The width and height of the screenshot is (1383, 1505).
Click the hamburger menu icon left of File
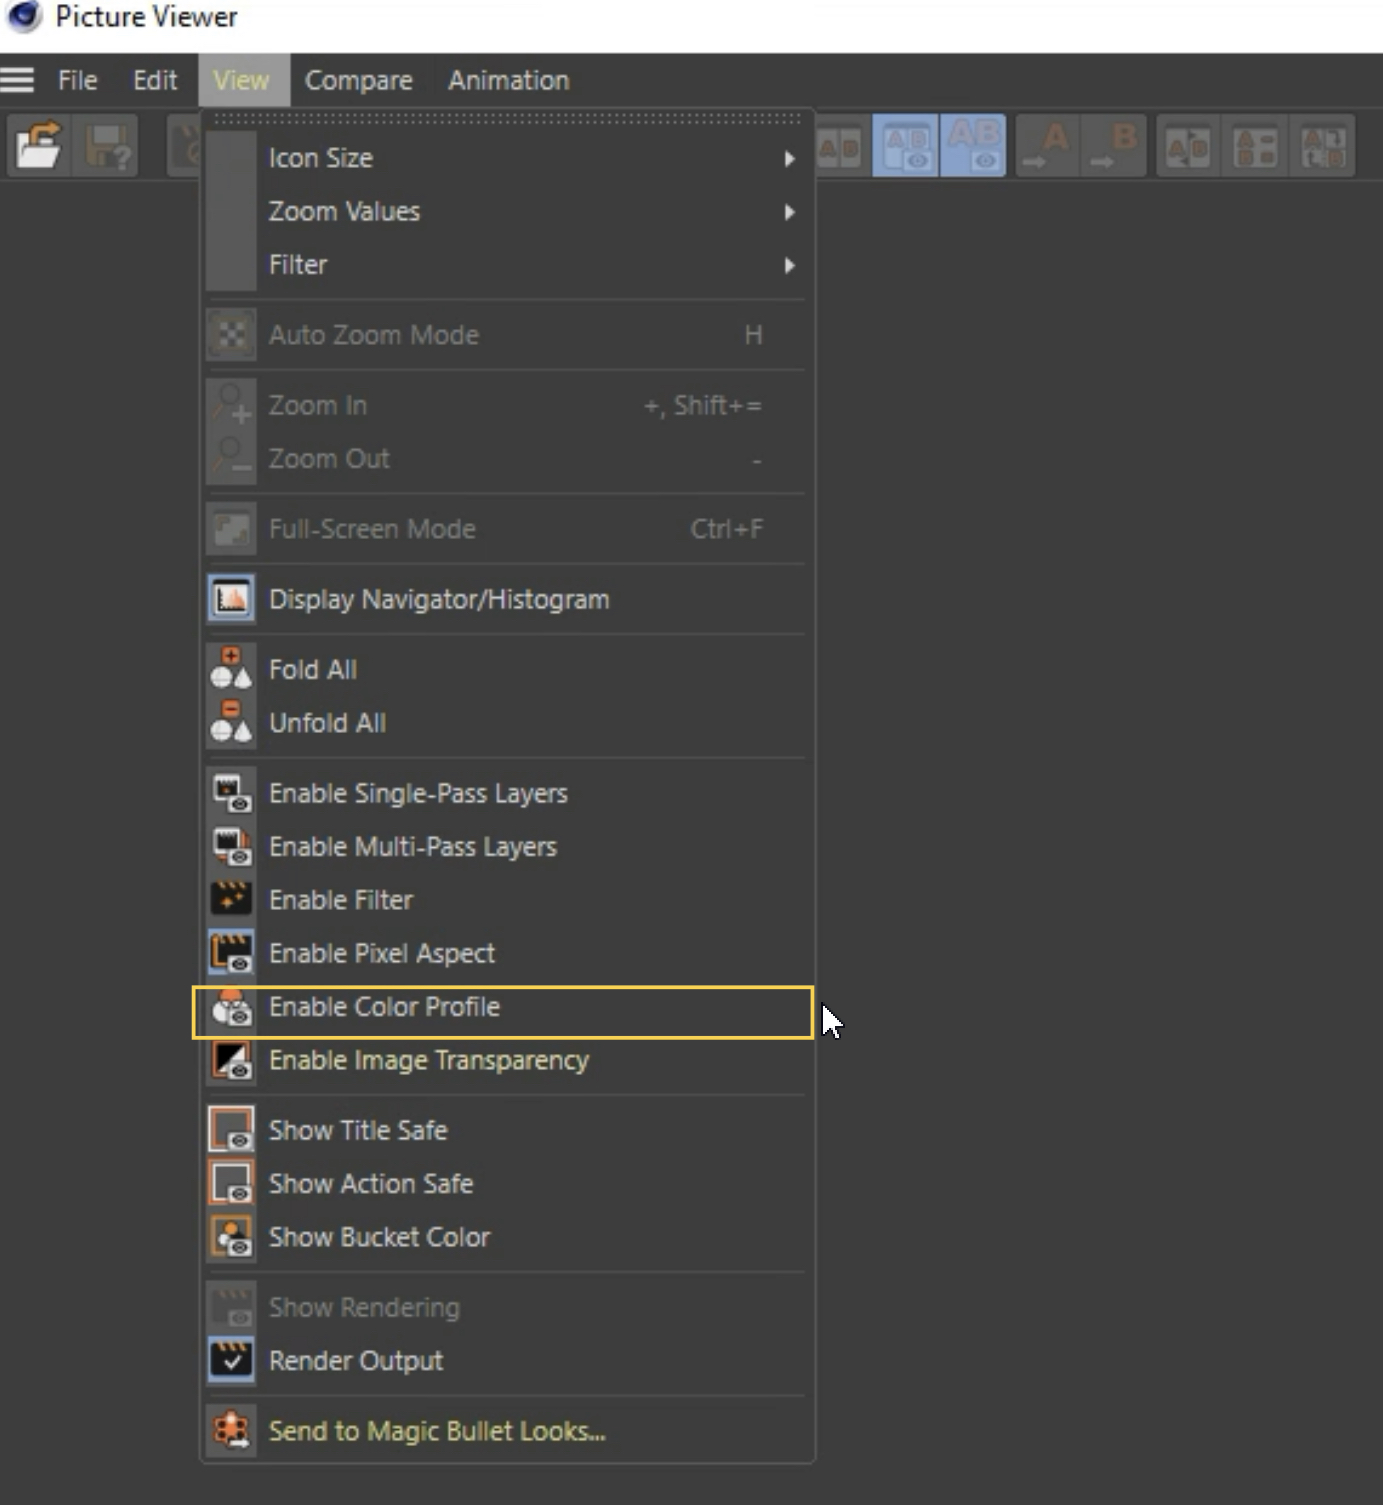pyautogui.click(x=17, y=80)
